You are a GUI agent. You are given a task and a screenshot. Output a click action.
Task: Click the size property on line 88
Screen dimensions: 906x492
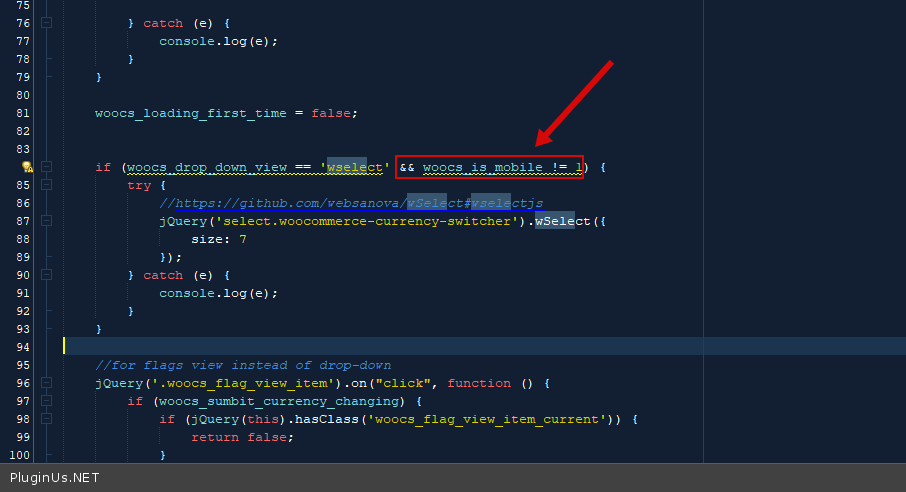coord(207,239)
